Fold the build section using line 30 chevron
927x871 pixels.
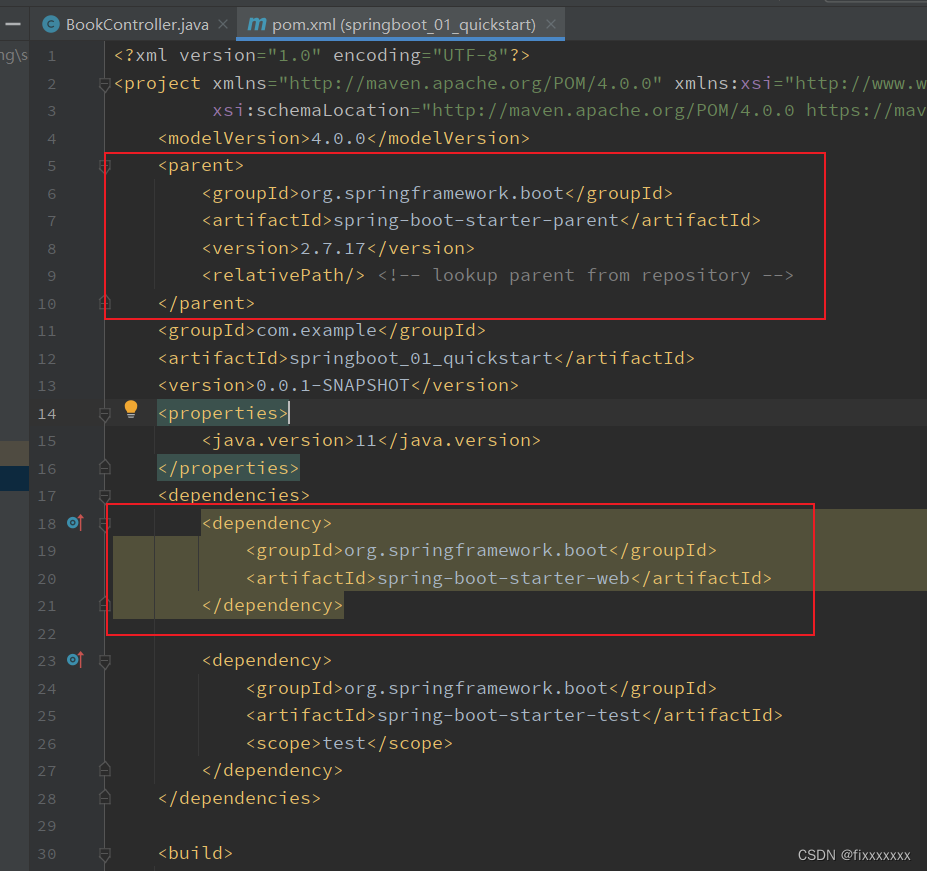coord(104,853)
